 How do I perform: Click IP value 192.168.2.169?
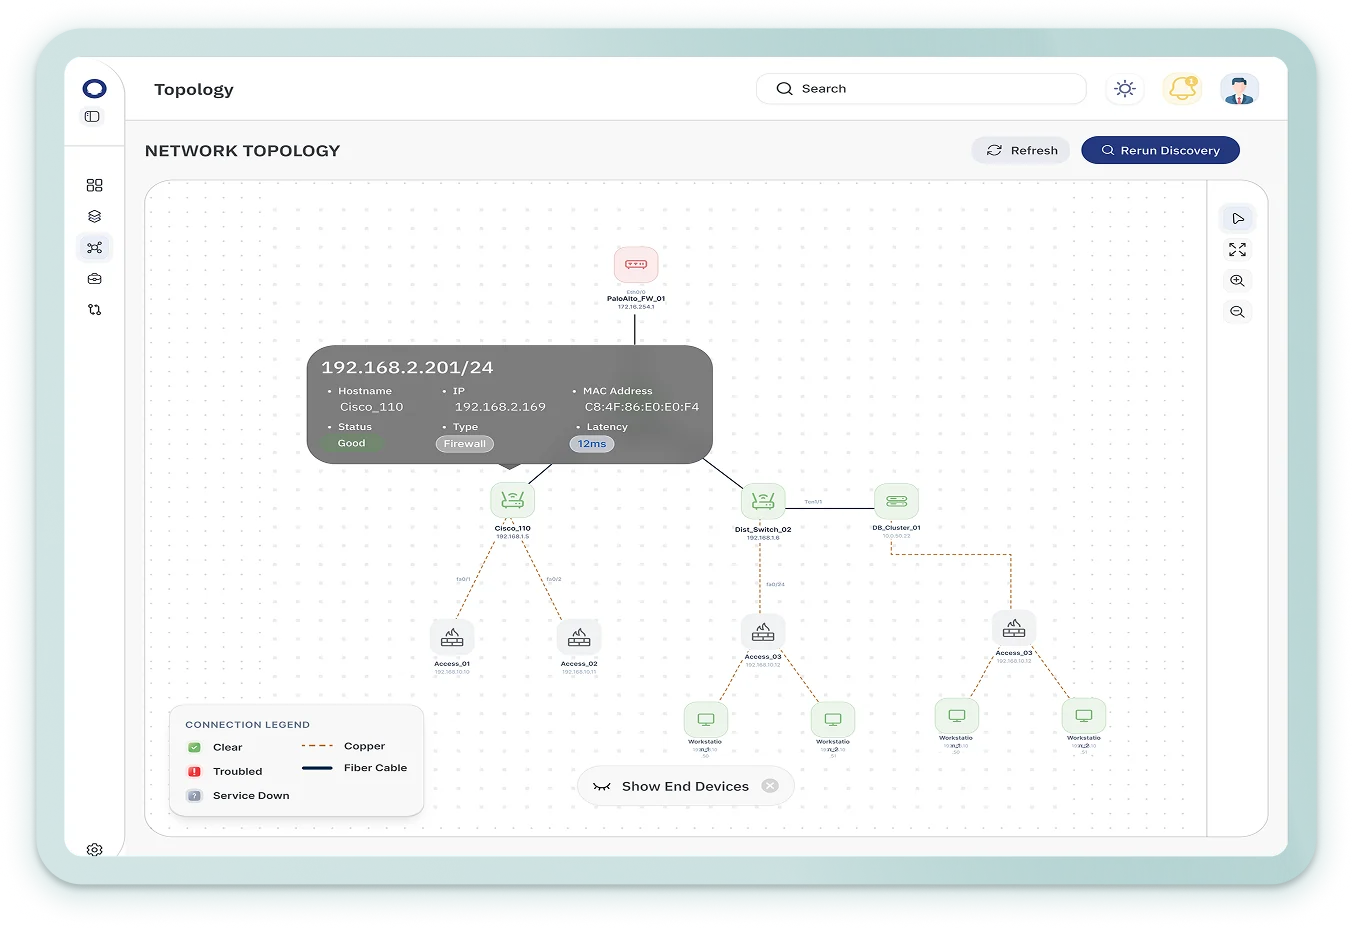[x=500, y=407]
